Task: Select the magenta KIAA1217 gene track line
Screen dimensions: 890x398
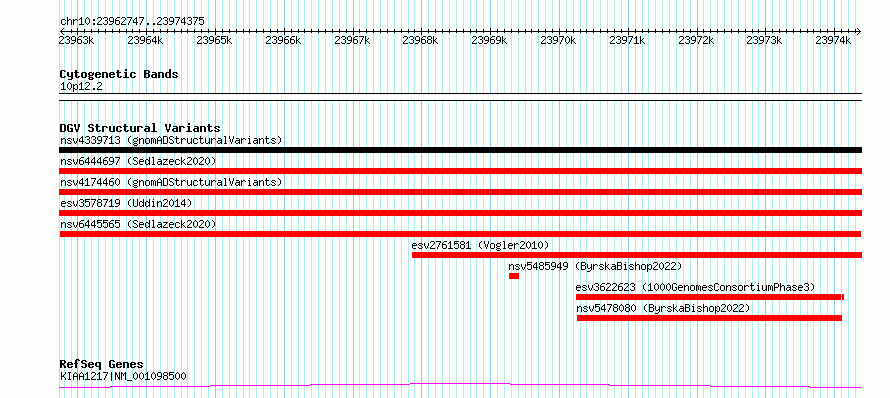Action: (x=460, y=386)
